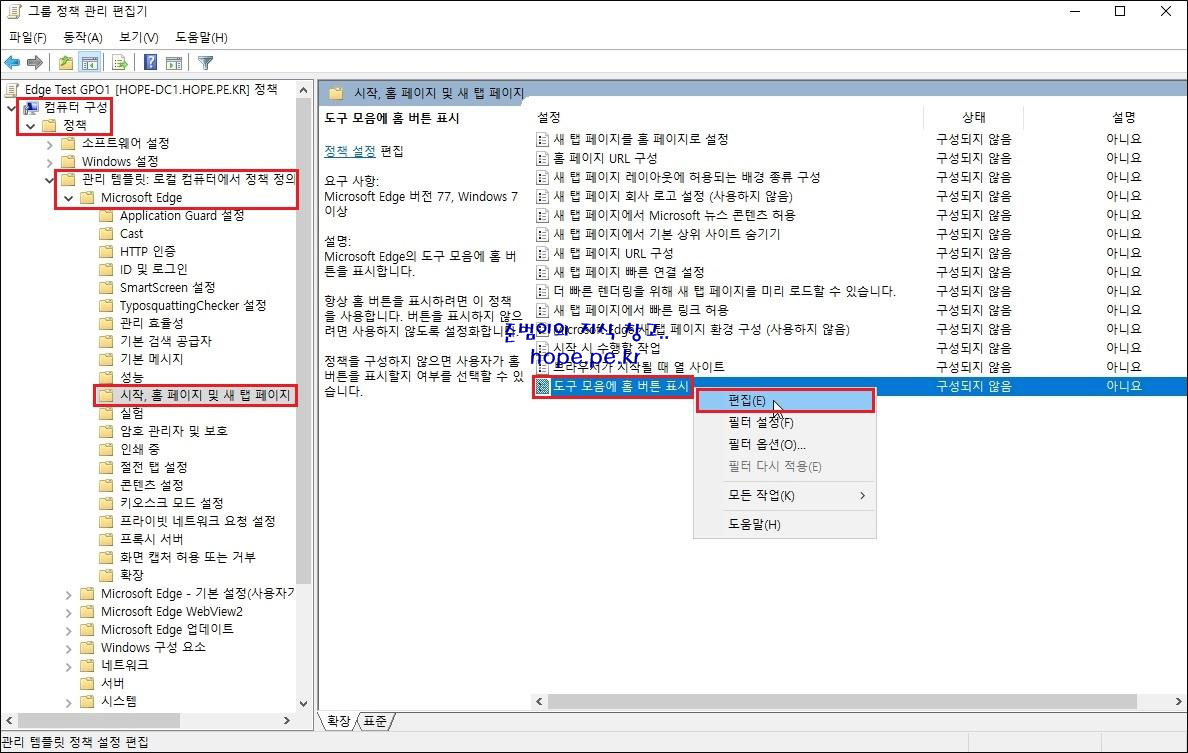Open the 도움말(H) menu in menu bar

[202, 37]
